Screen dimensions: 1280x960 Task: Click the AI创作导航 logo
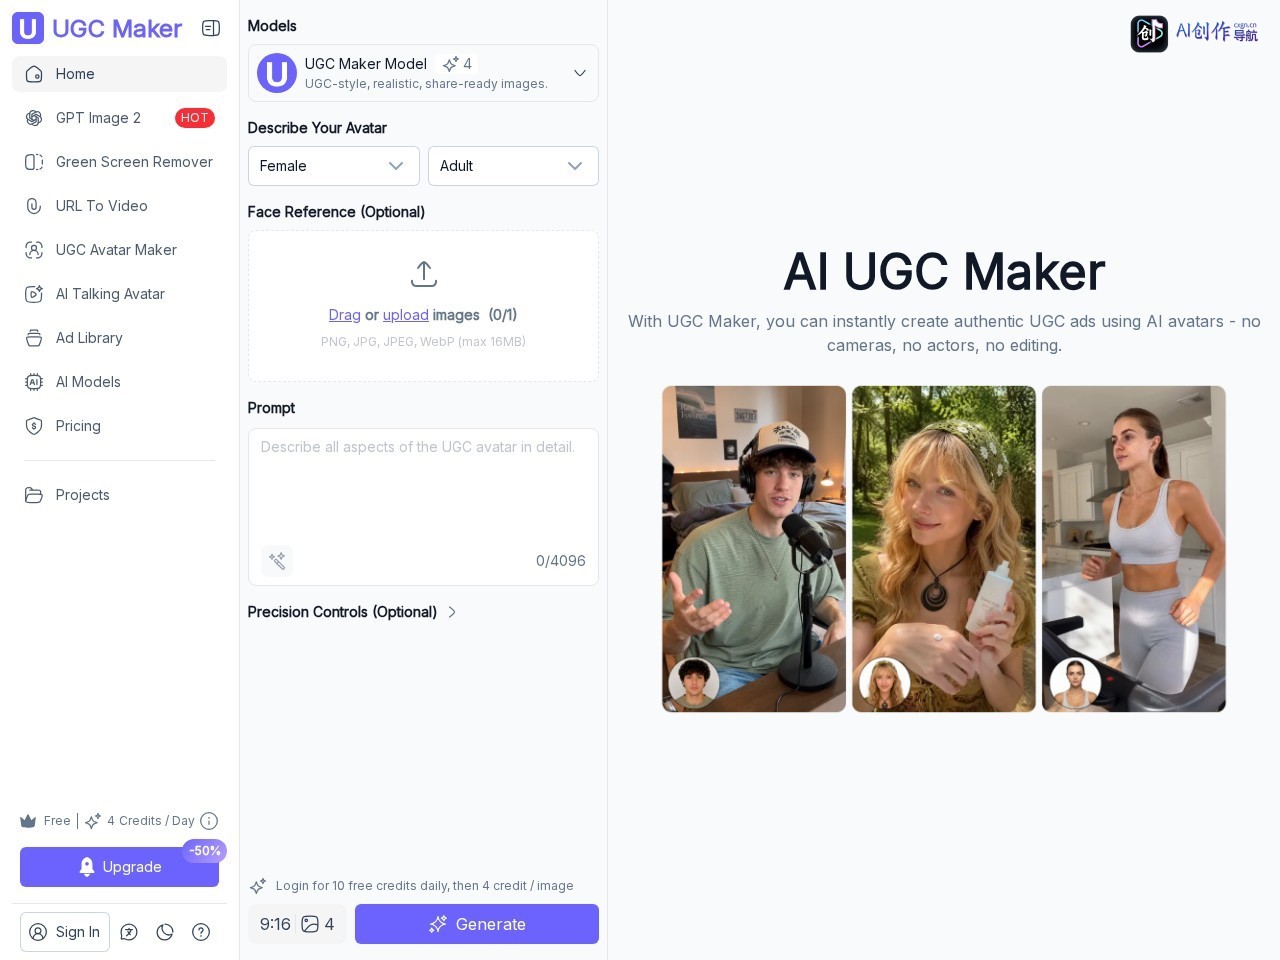click(x=1195, y=33)
